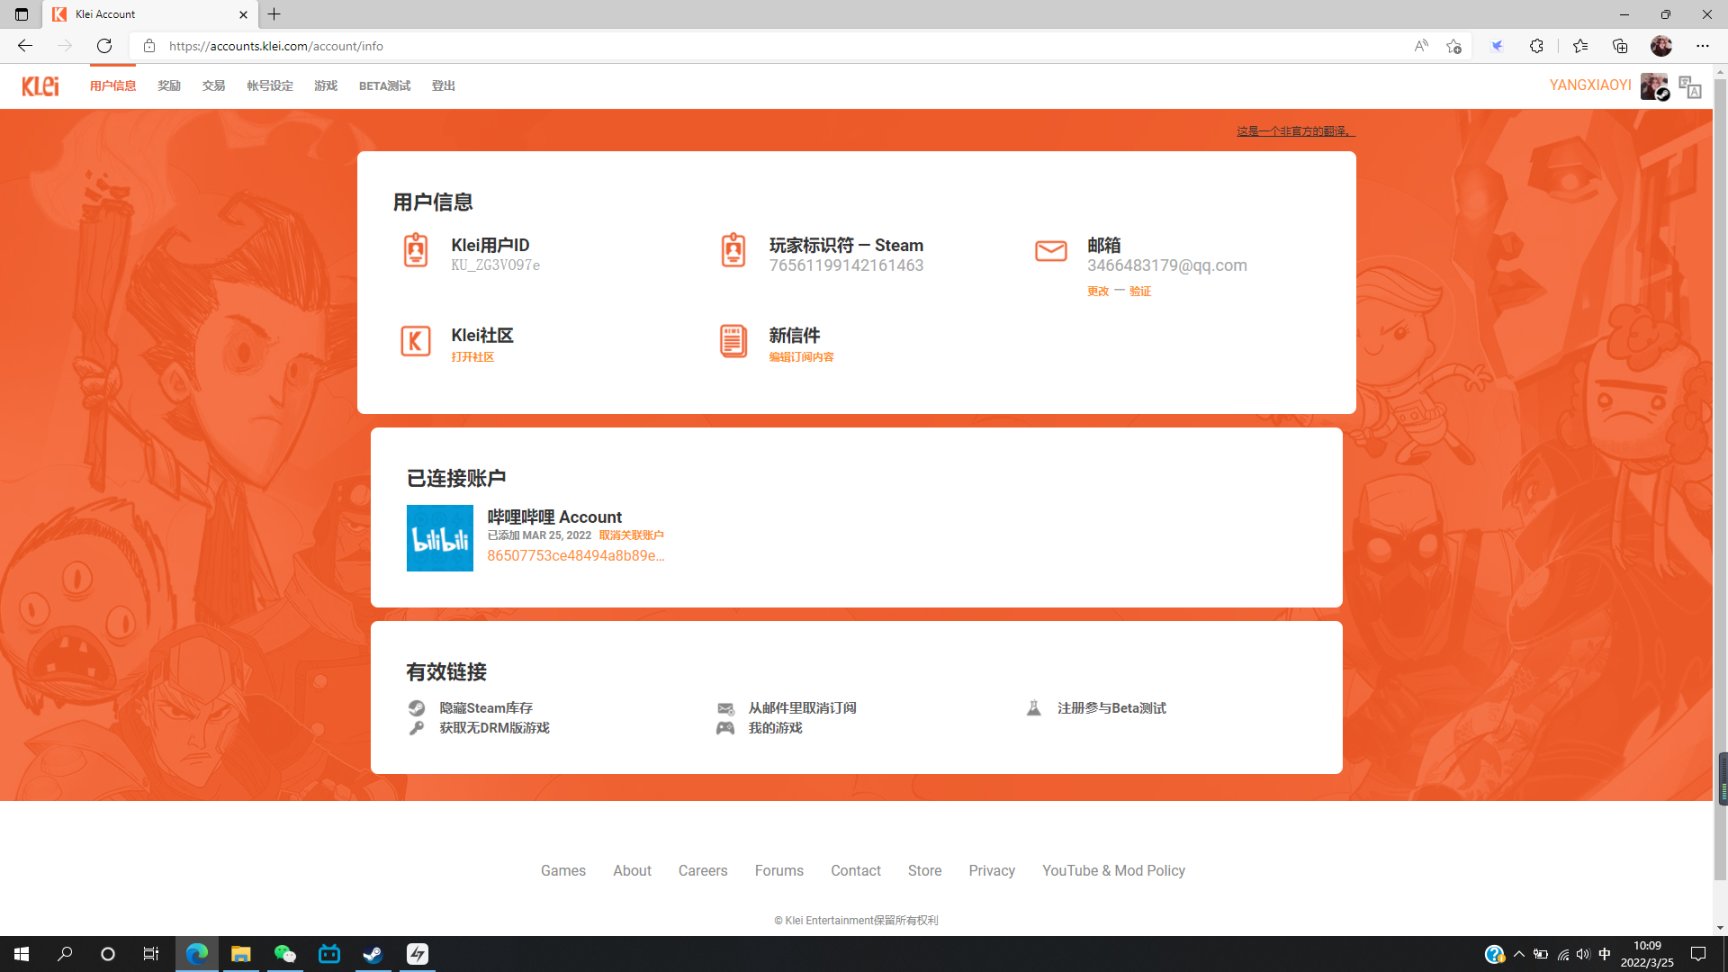Click the translate language icon in header
Viewport: 1728px width, 972px height.
tap(1690, 87)
